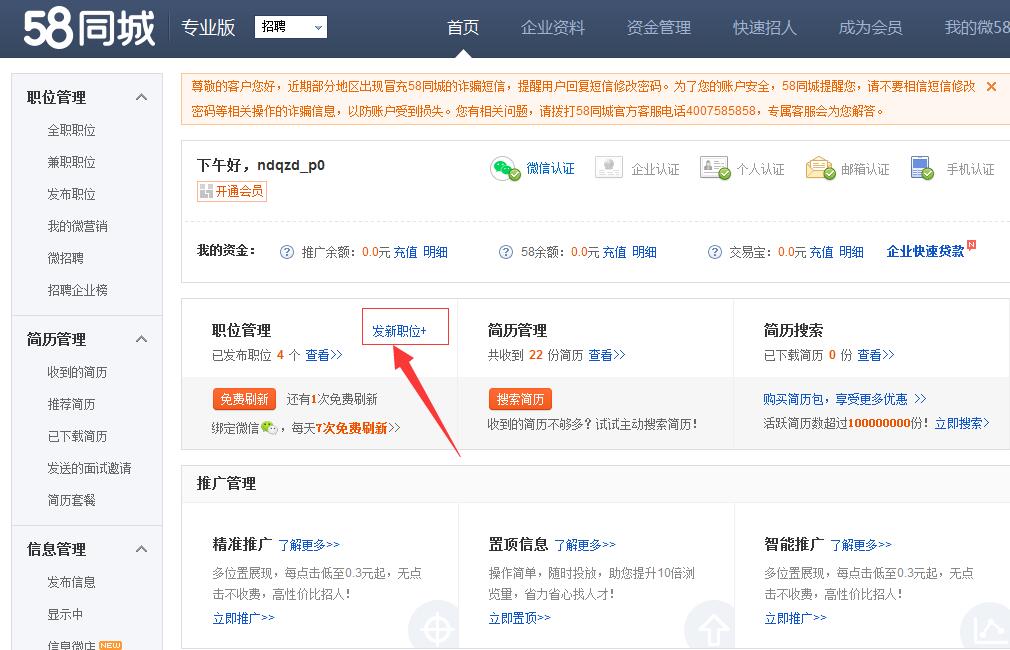Open 全职职位 in sidebar

71,130
